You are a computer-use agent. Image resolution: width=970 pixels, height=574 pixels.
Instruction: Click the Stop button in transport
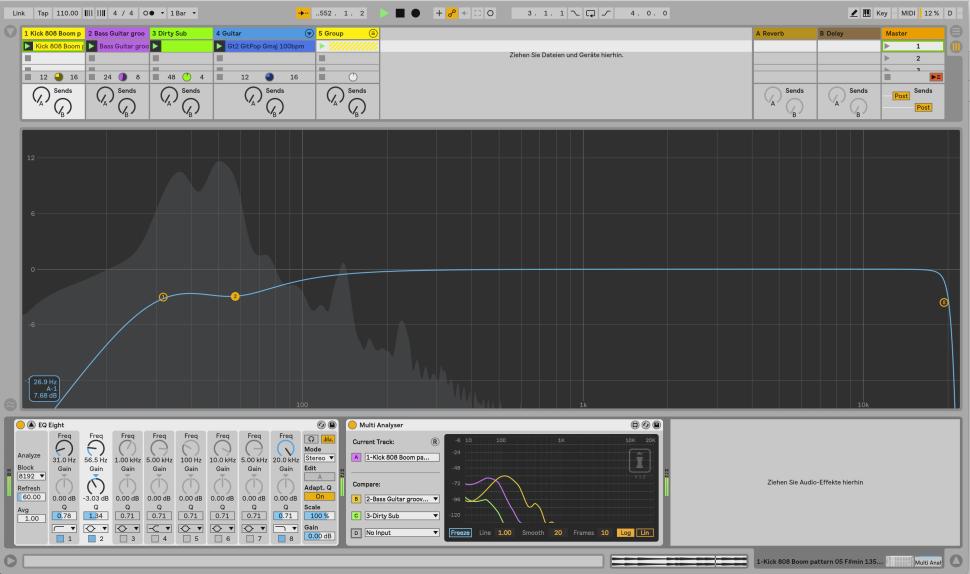[x=400, y=13]
